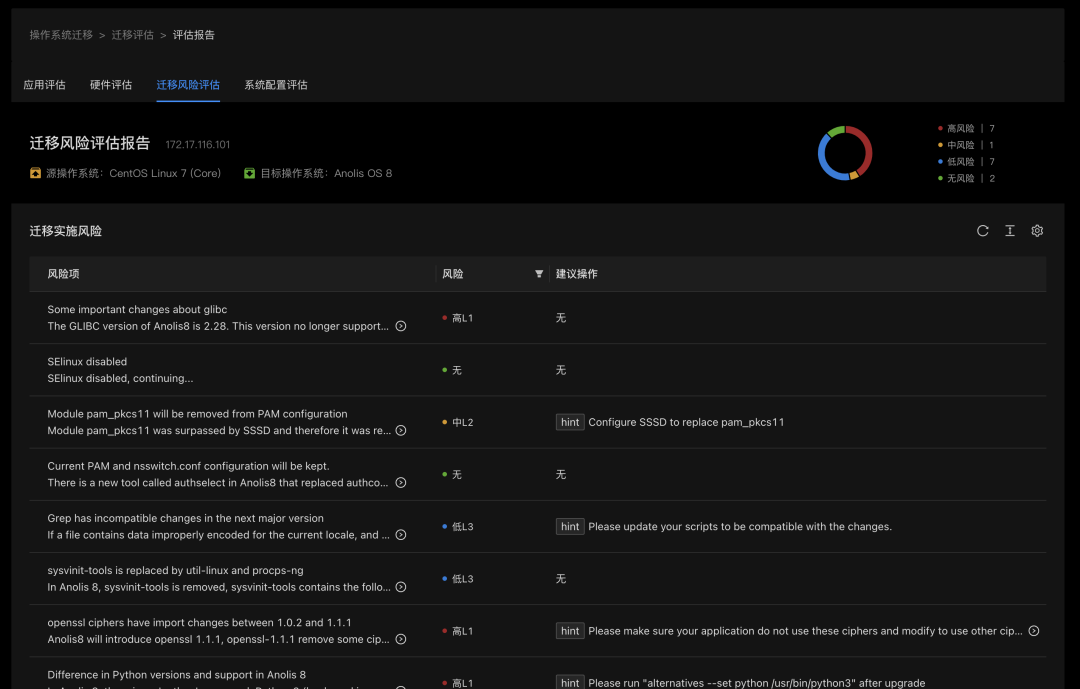Click the refresh icon in risk table header

(983, 231)
